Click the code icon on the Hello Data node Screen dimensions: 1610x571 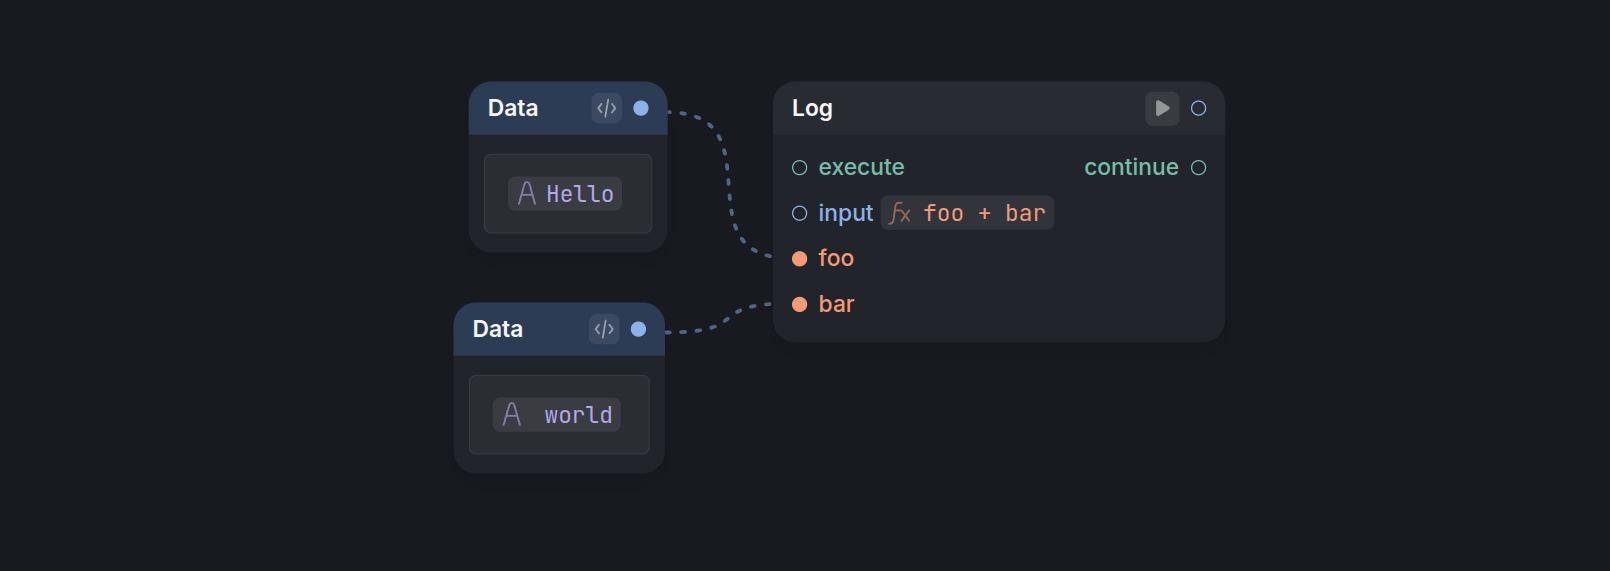click(x=606, y=108)
